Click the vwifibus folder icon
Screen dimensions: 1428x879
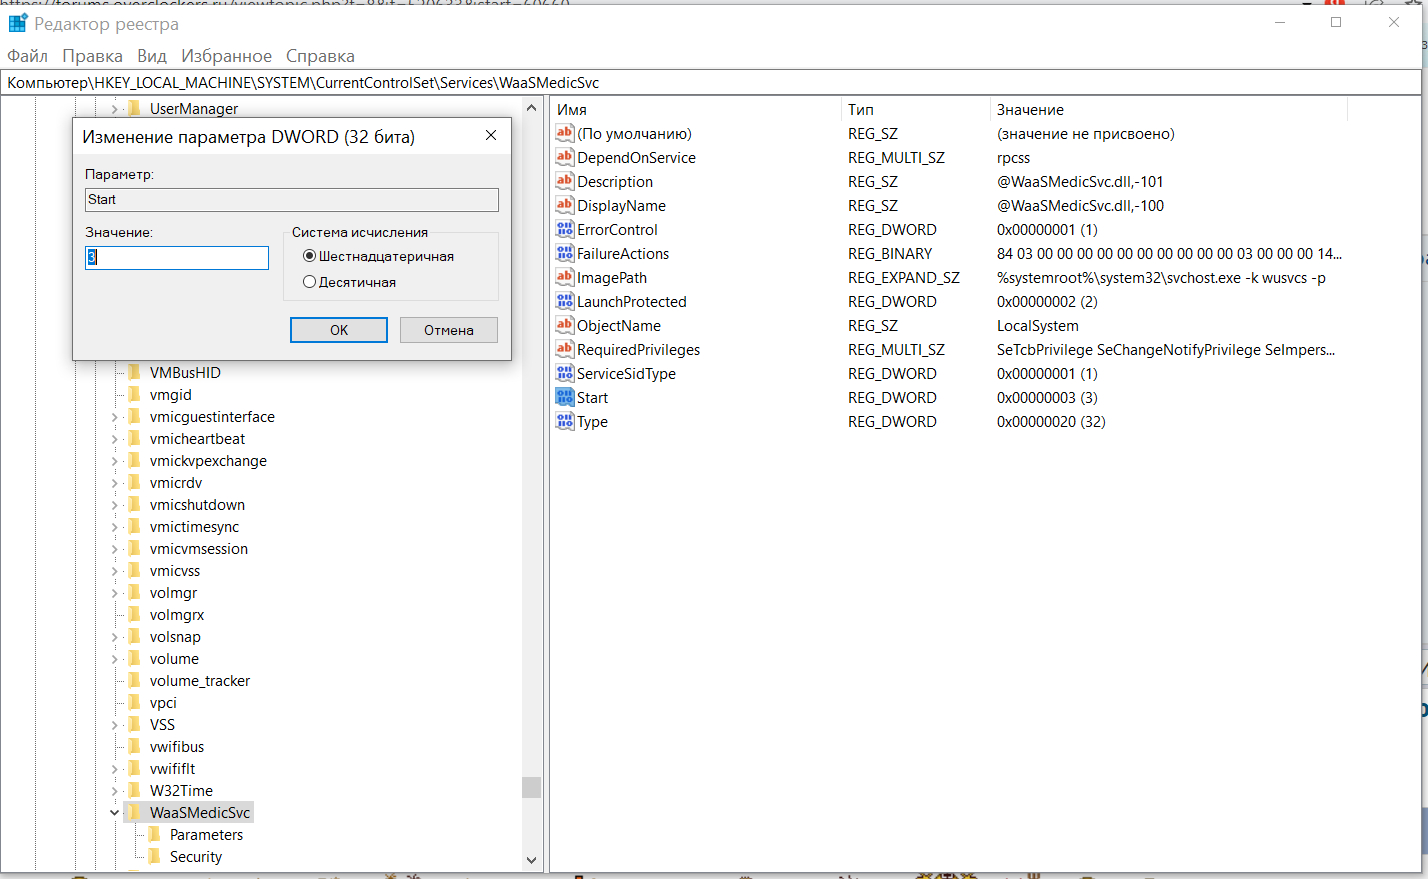(134, 746)
